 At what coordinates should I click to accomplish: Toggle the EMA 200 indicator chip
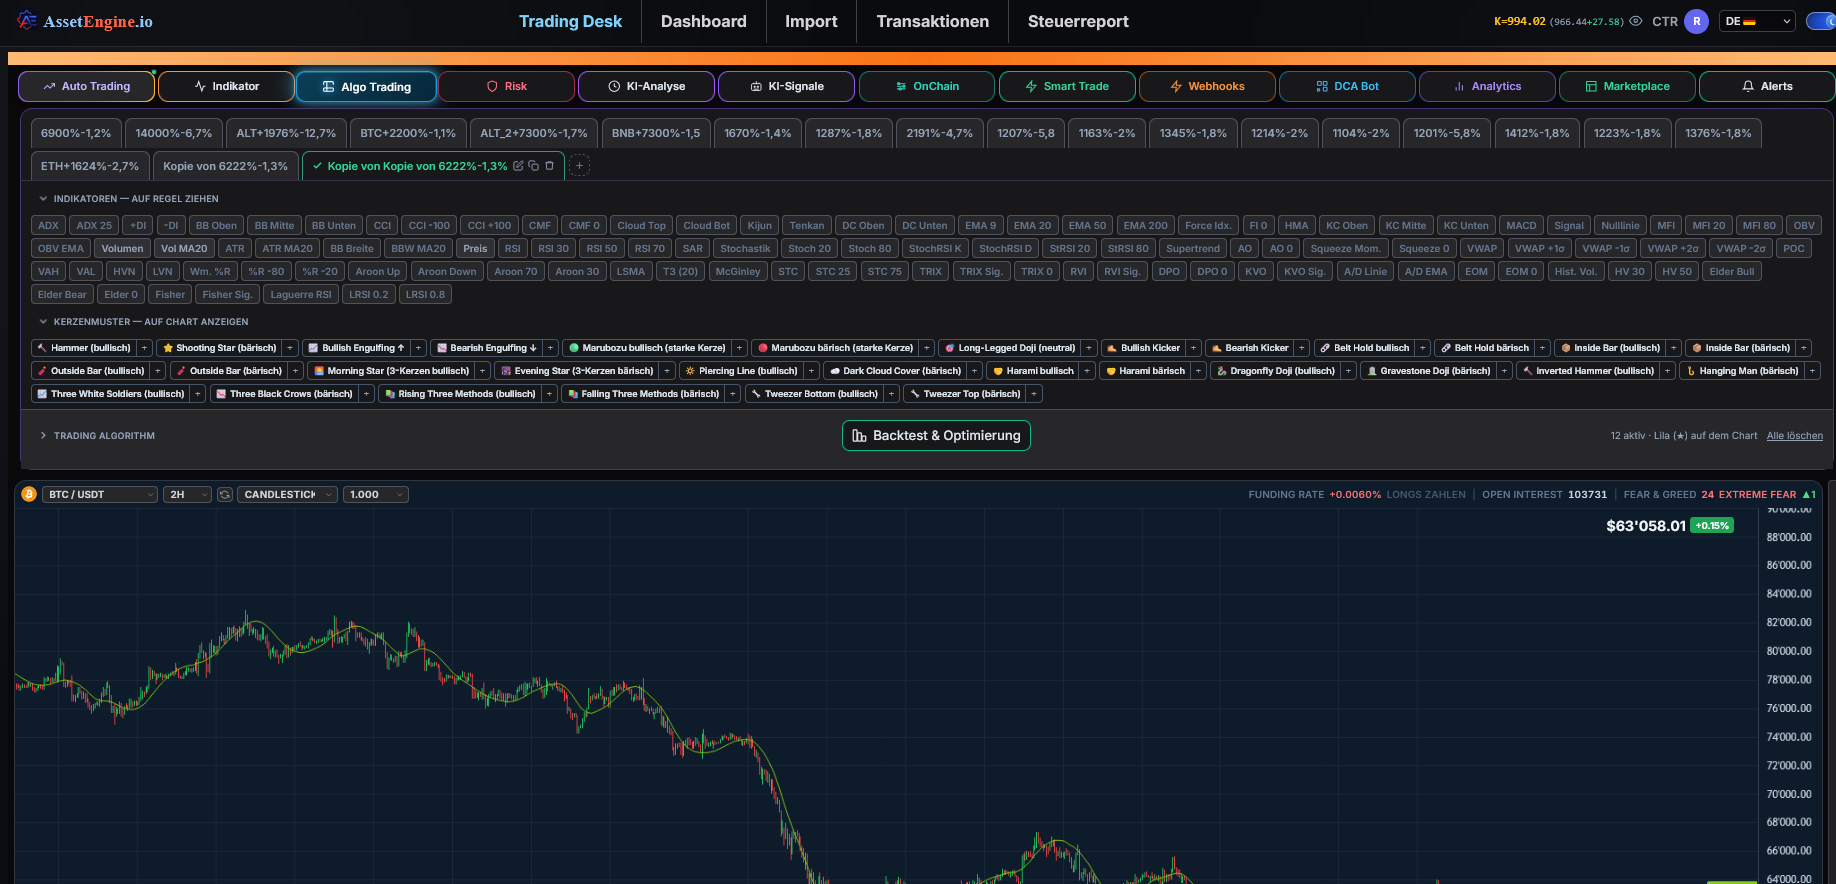pyautogui.click(x=1145, y=225)
